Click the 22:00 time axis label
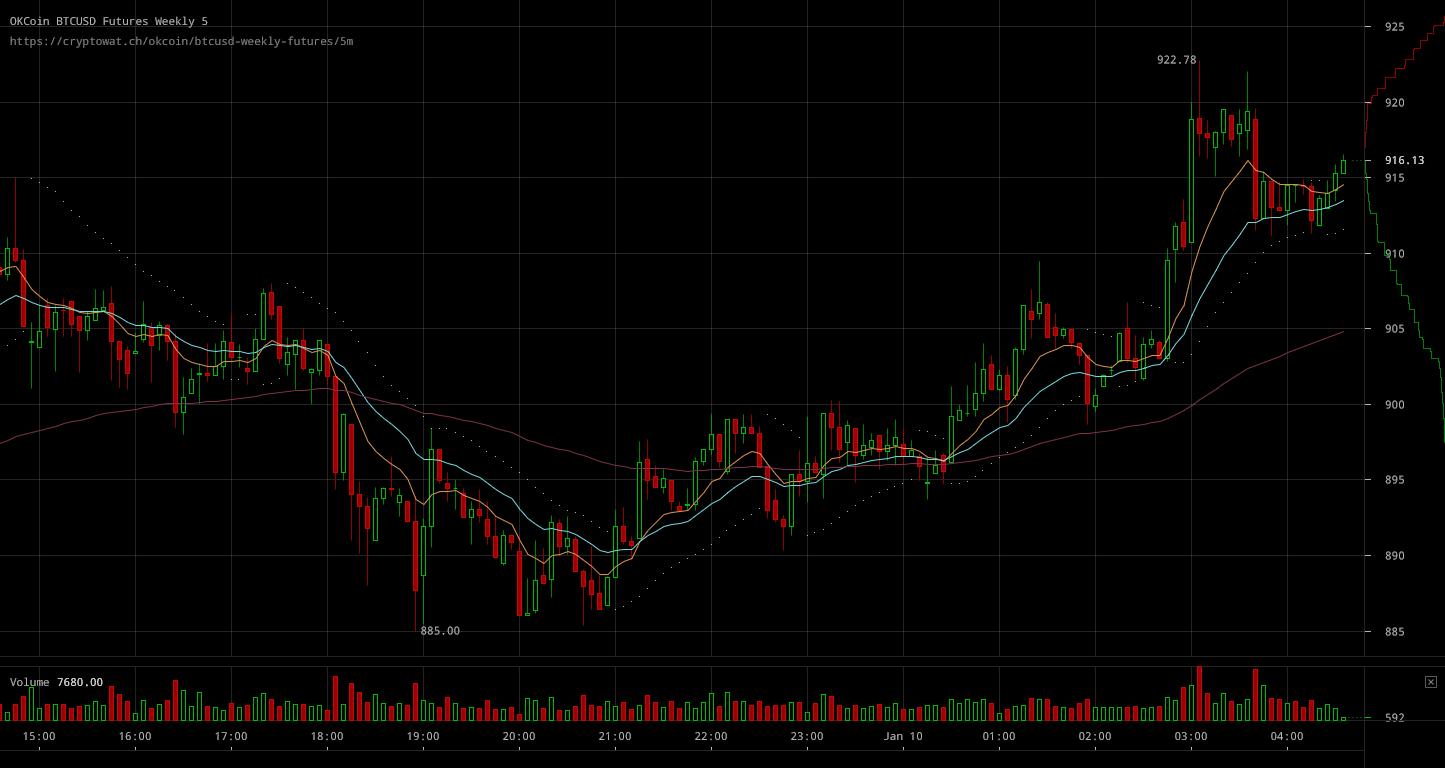This screenshot has height=768, width=1445. [x=711, y=737]
